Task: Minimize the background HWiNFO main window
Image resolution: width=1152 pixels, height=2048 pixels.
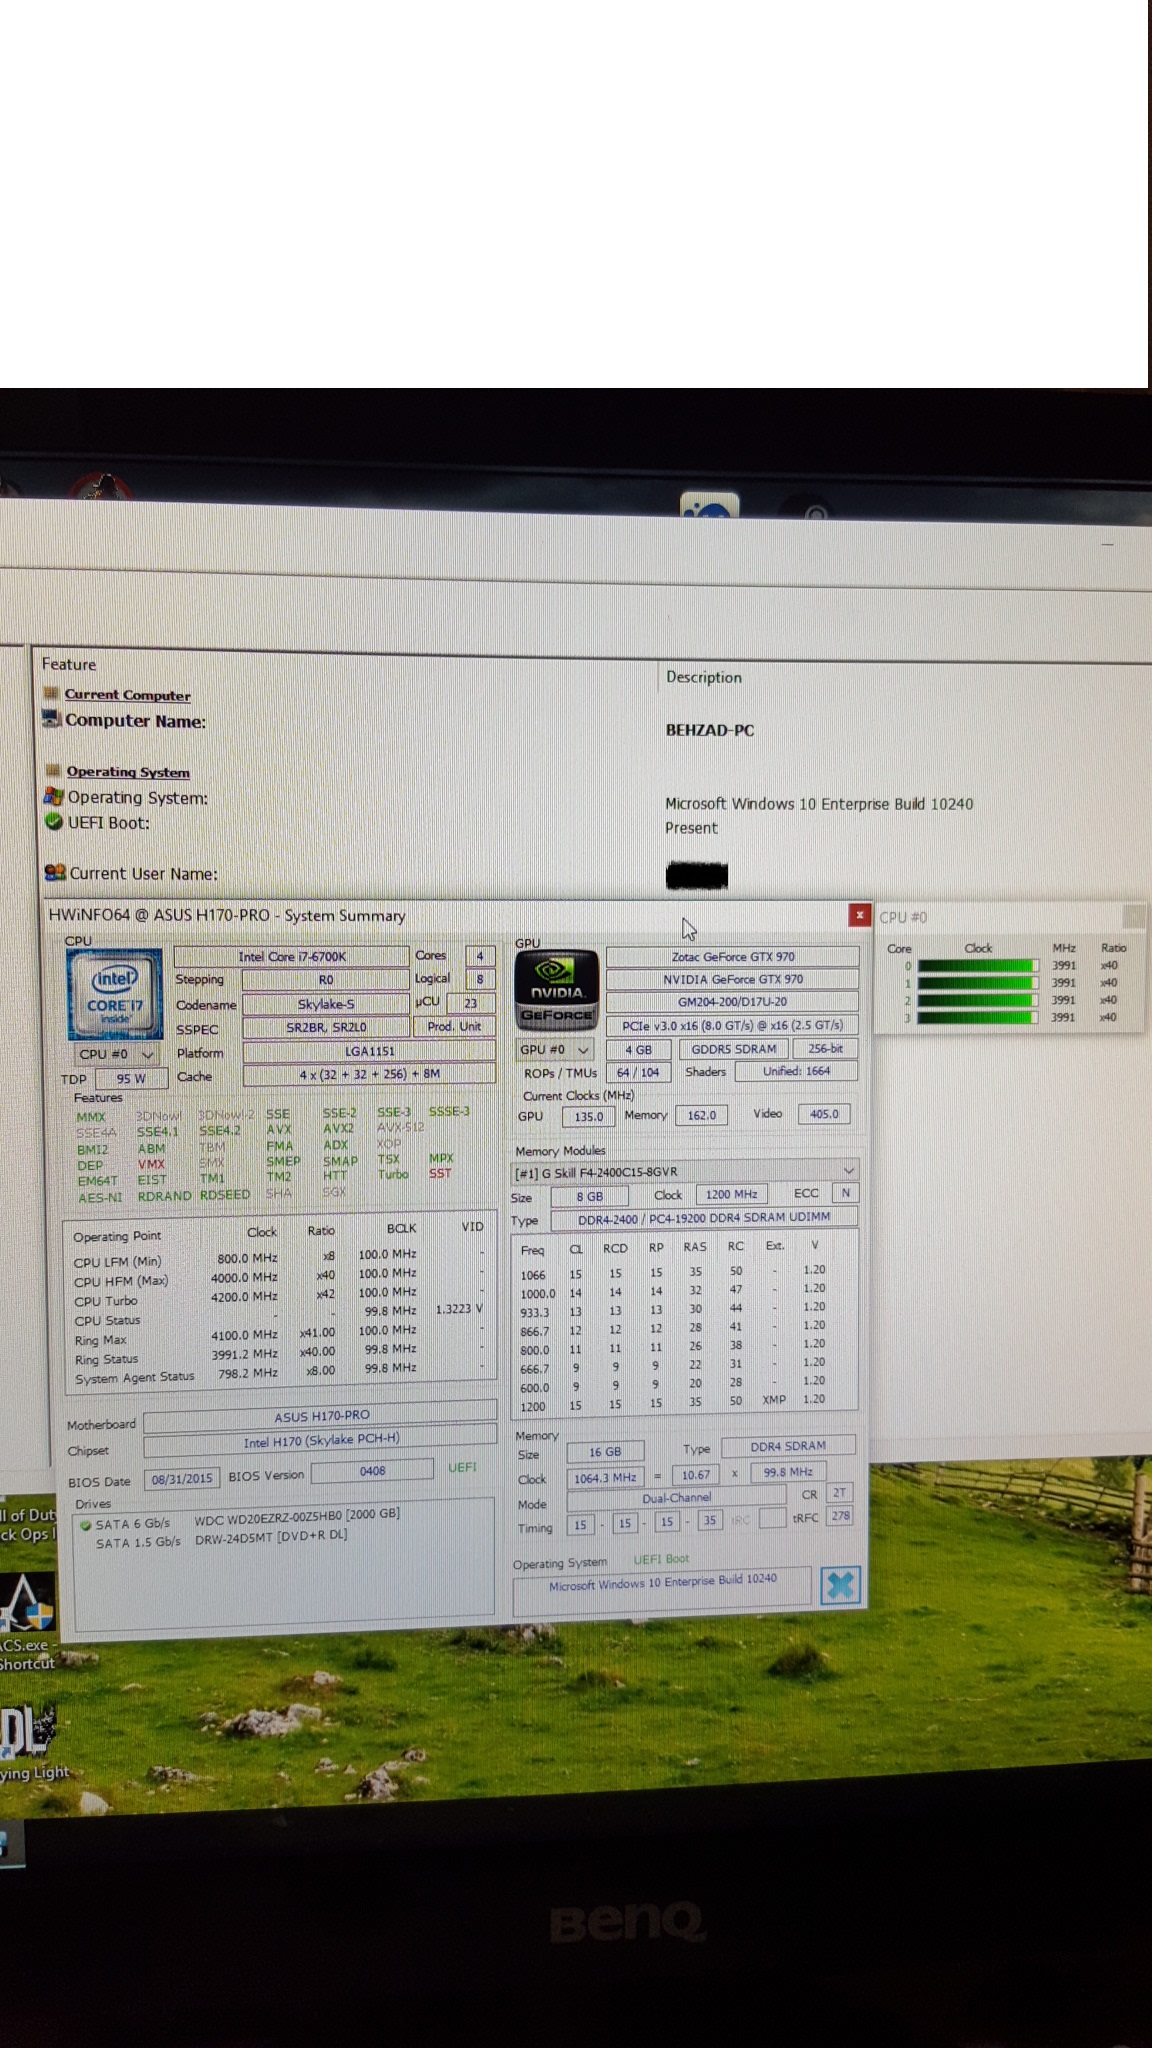Action: click(1107, 545)
